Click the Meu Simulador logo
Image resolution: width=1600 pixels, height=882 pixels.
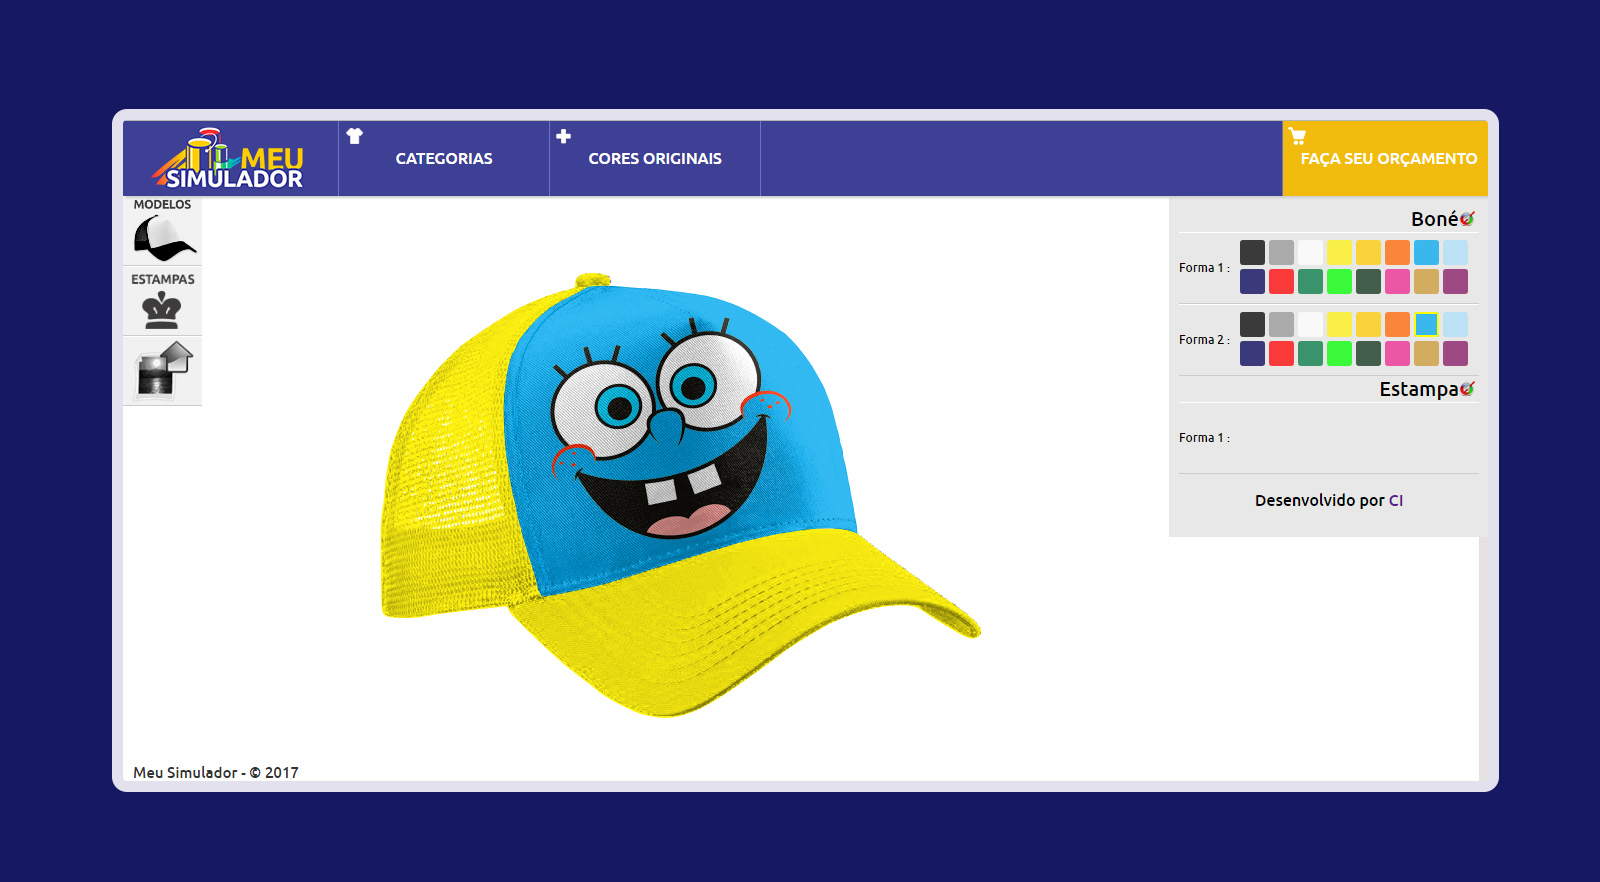[x=228, y=158]
